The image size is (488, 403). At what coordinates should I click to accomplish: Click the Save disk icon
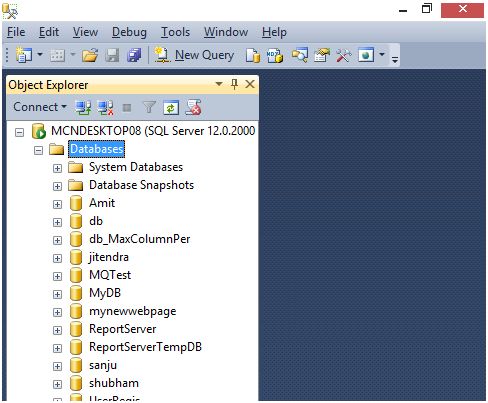(x=112, y=55)
